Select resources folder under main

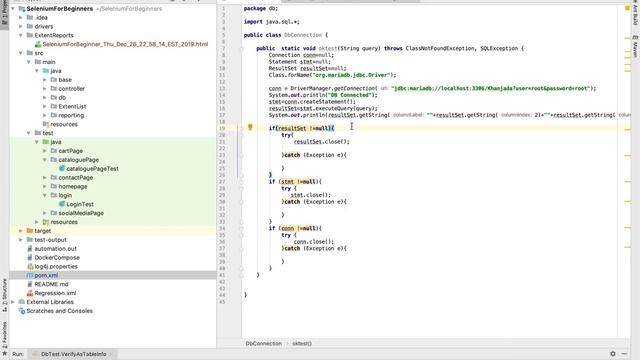(x=64, y=124)
